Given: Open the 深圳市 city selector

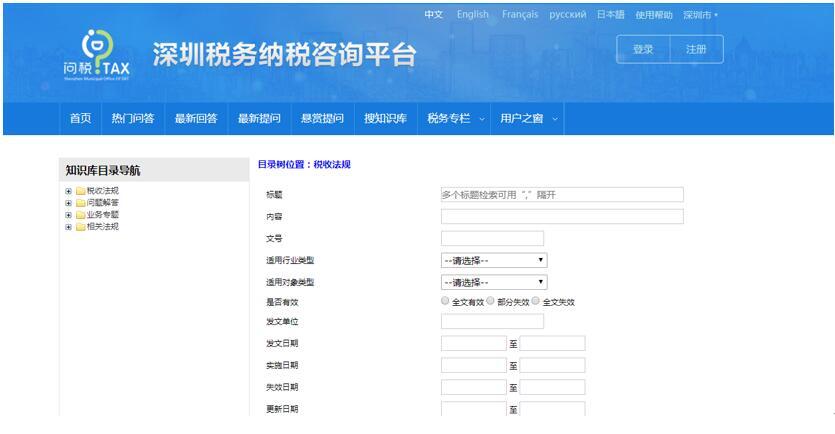Looking at the screenshot, I should pos(700,15).
